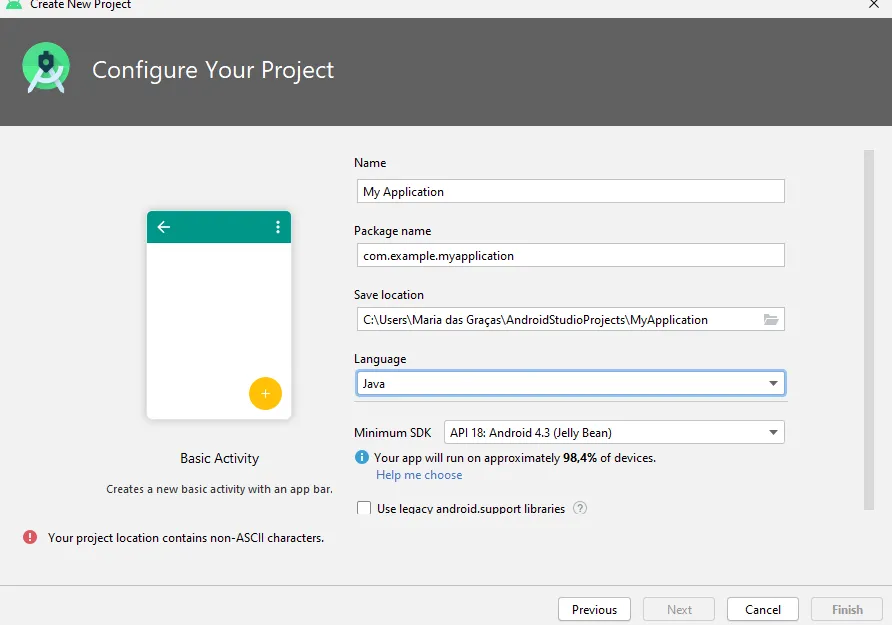Open the Help me choose link

[419, 475]
